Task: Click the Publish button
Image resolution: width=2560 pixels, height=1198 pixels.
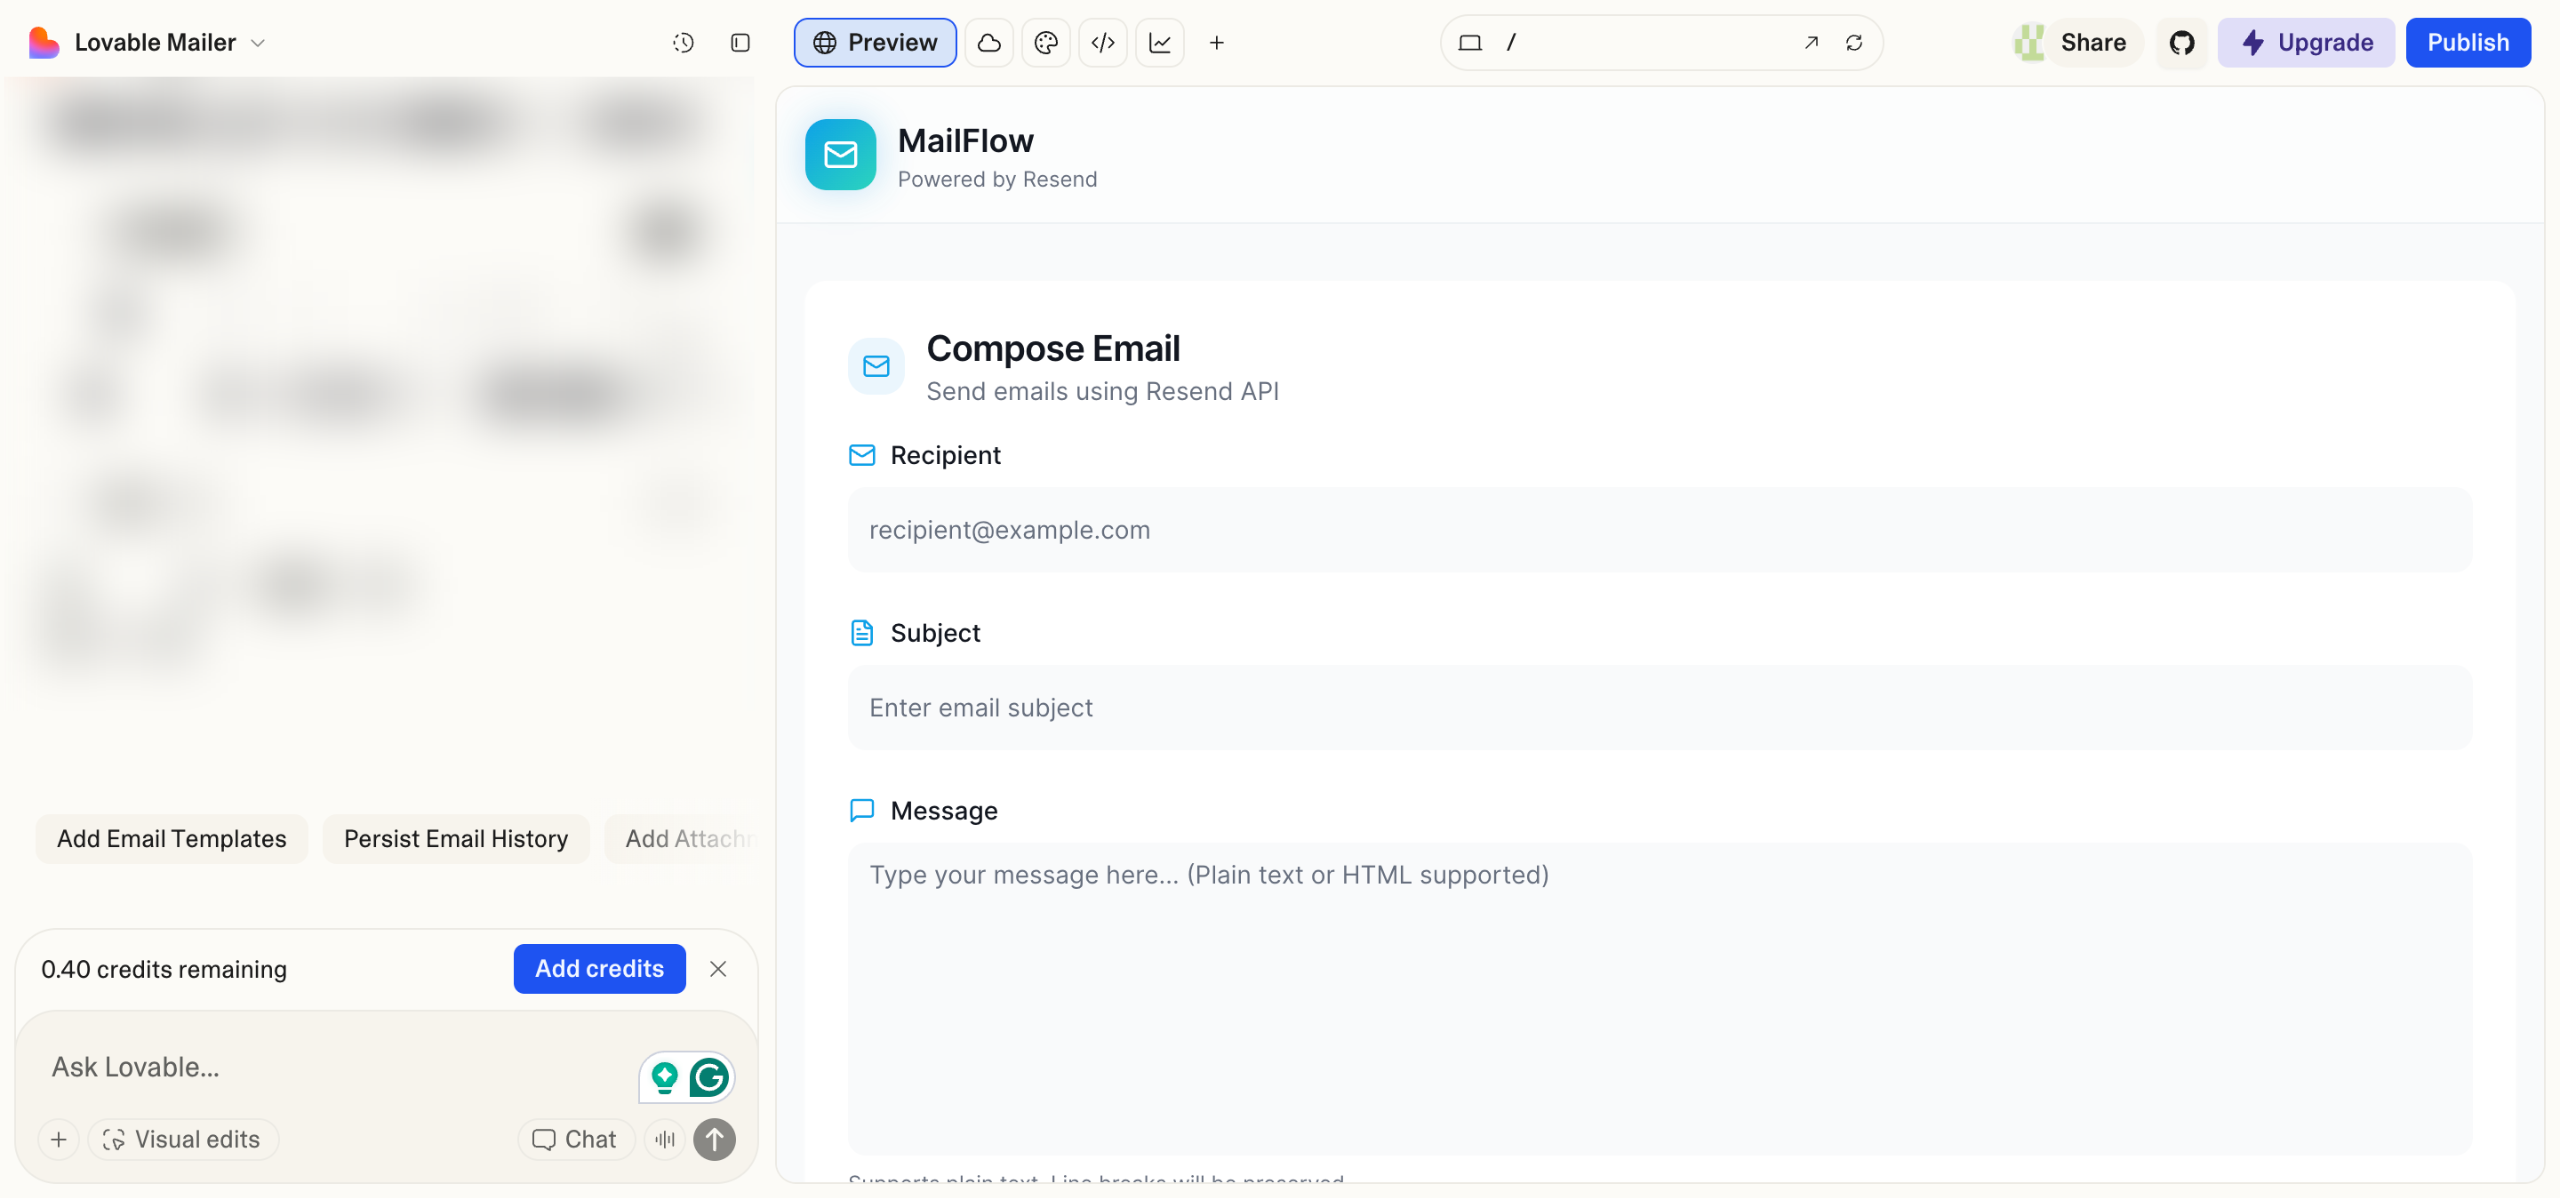Action: [x=2468, y=43]
